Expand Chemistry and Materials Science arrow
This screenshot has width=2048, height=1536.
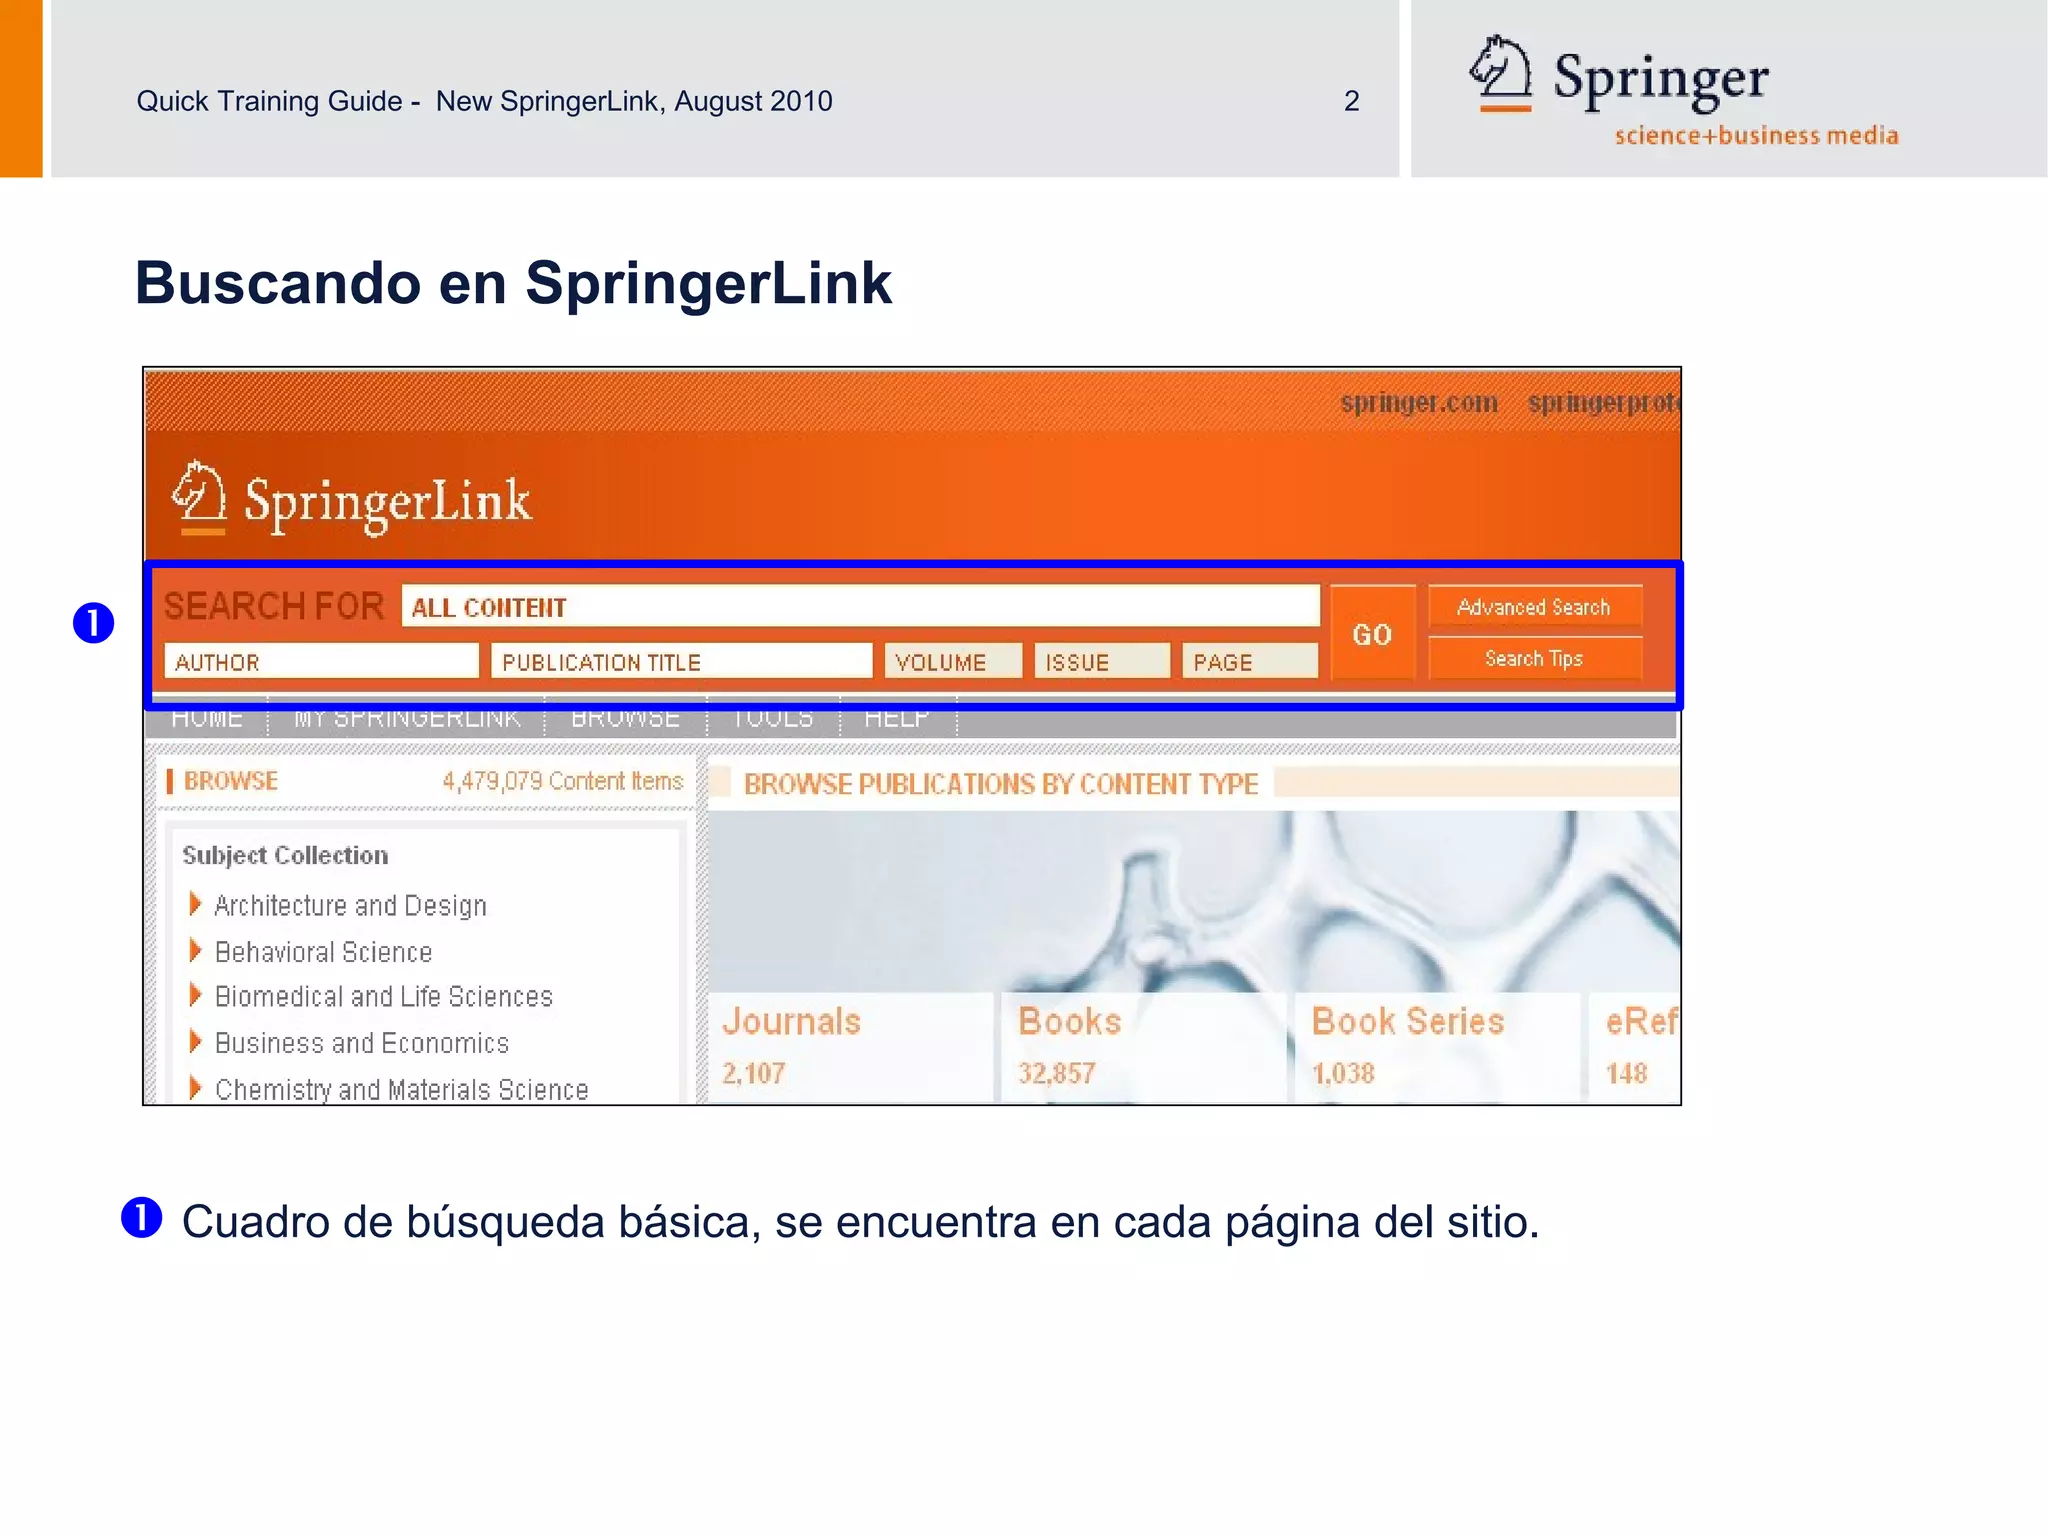[x=195, y=1088]
